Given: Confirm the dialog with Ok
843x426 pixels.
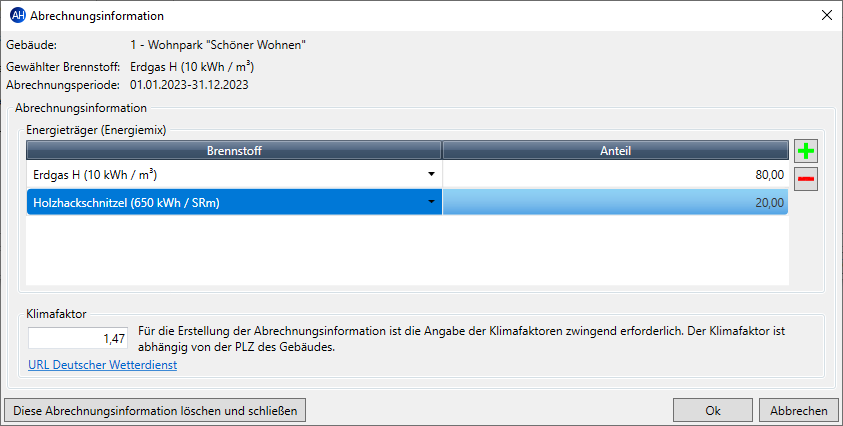Looking at the screenshot, I should point(712,410).
